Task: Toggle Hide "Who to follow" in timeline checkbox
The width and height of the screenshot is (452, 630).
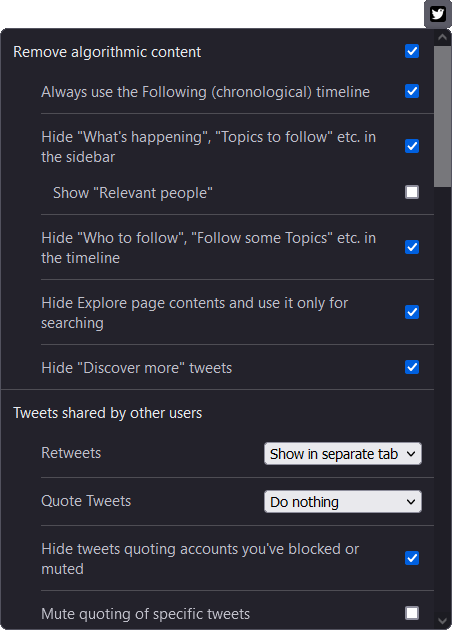Action: click(412, 247)
